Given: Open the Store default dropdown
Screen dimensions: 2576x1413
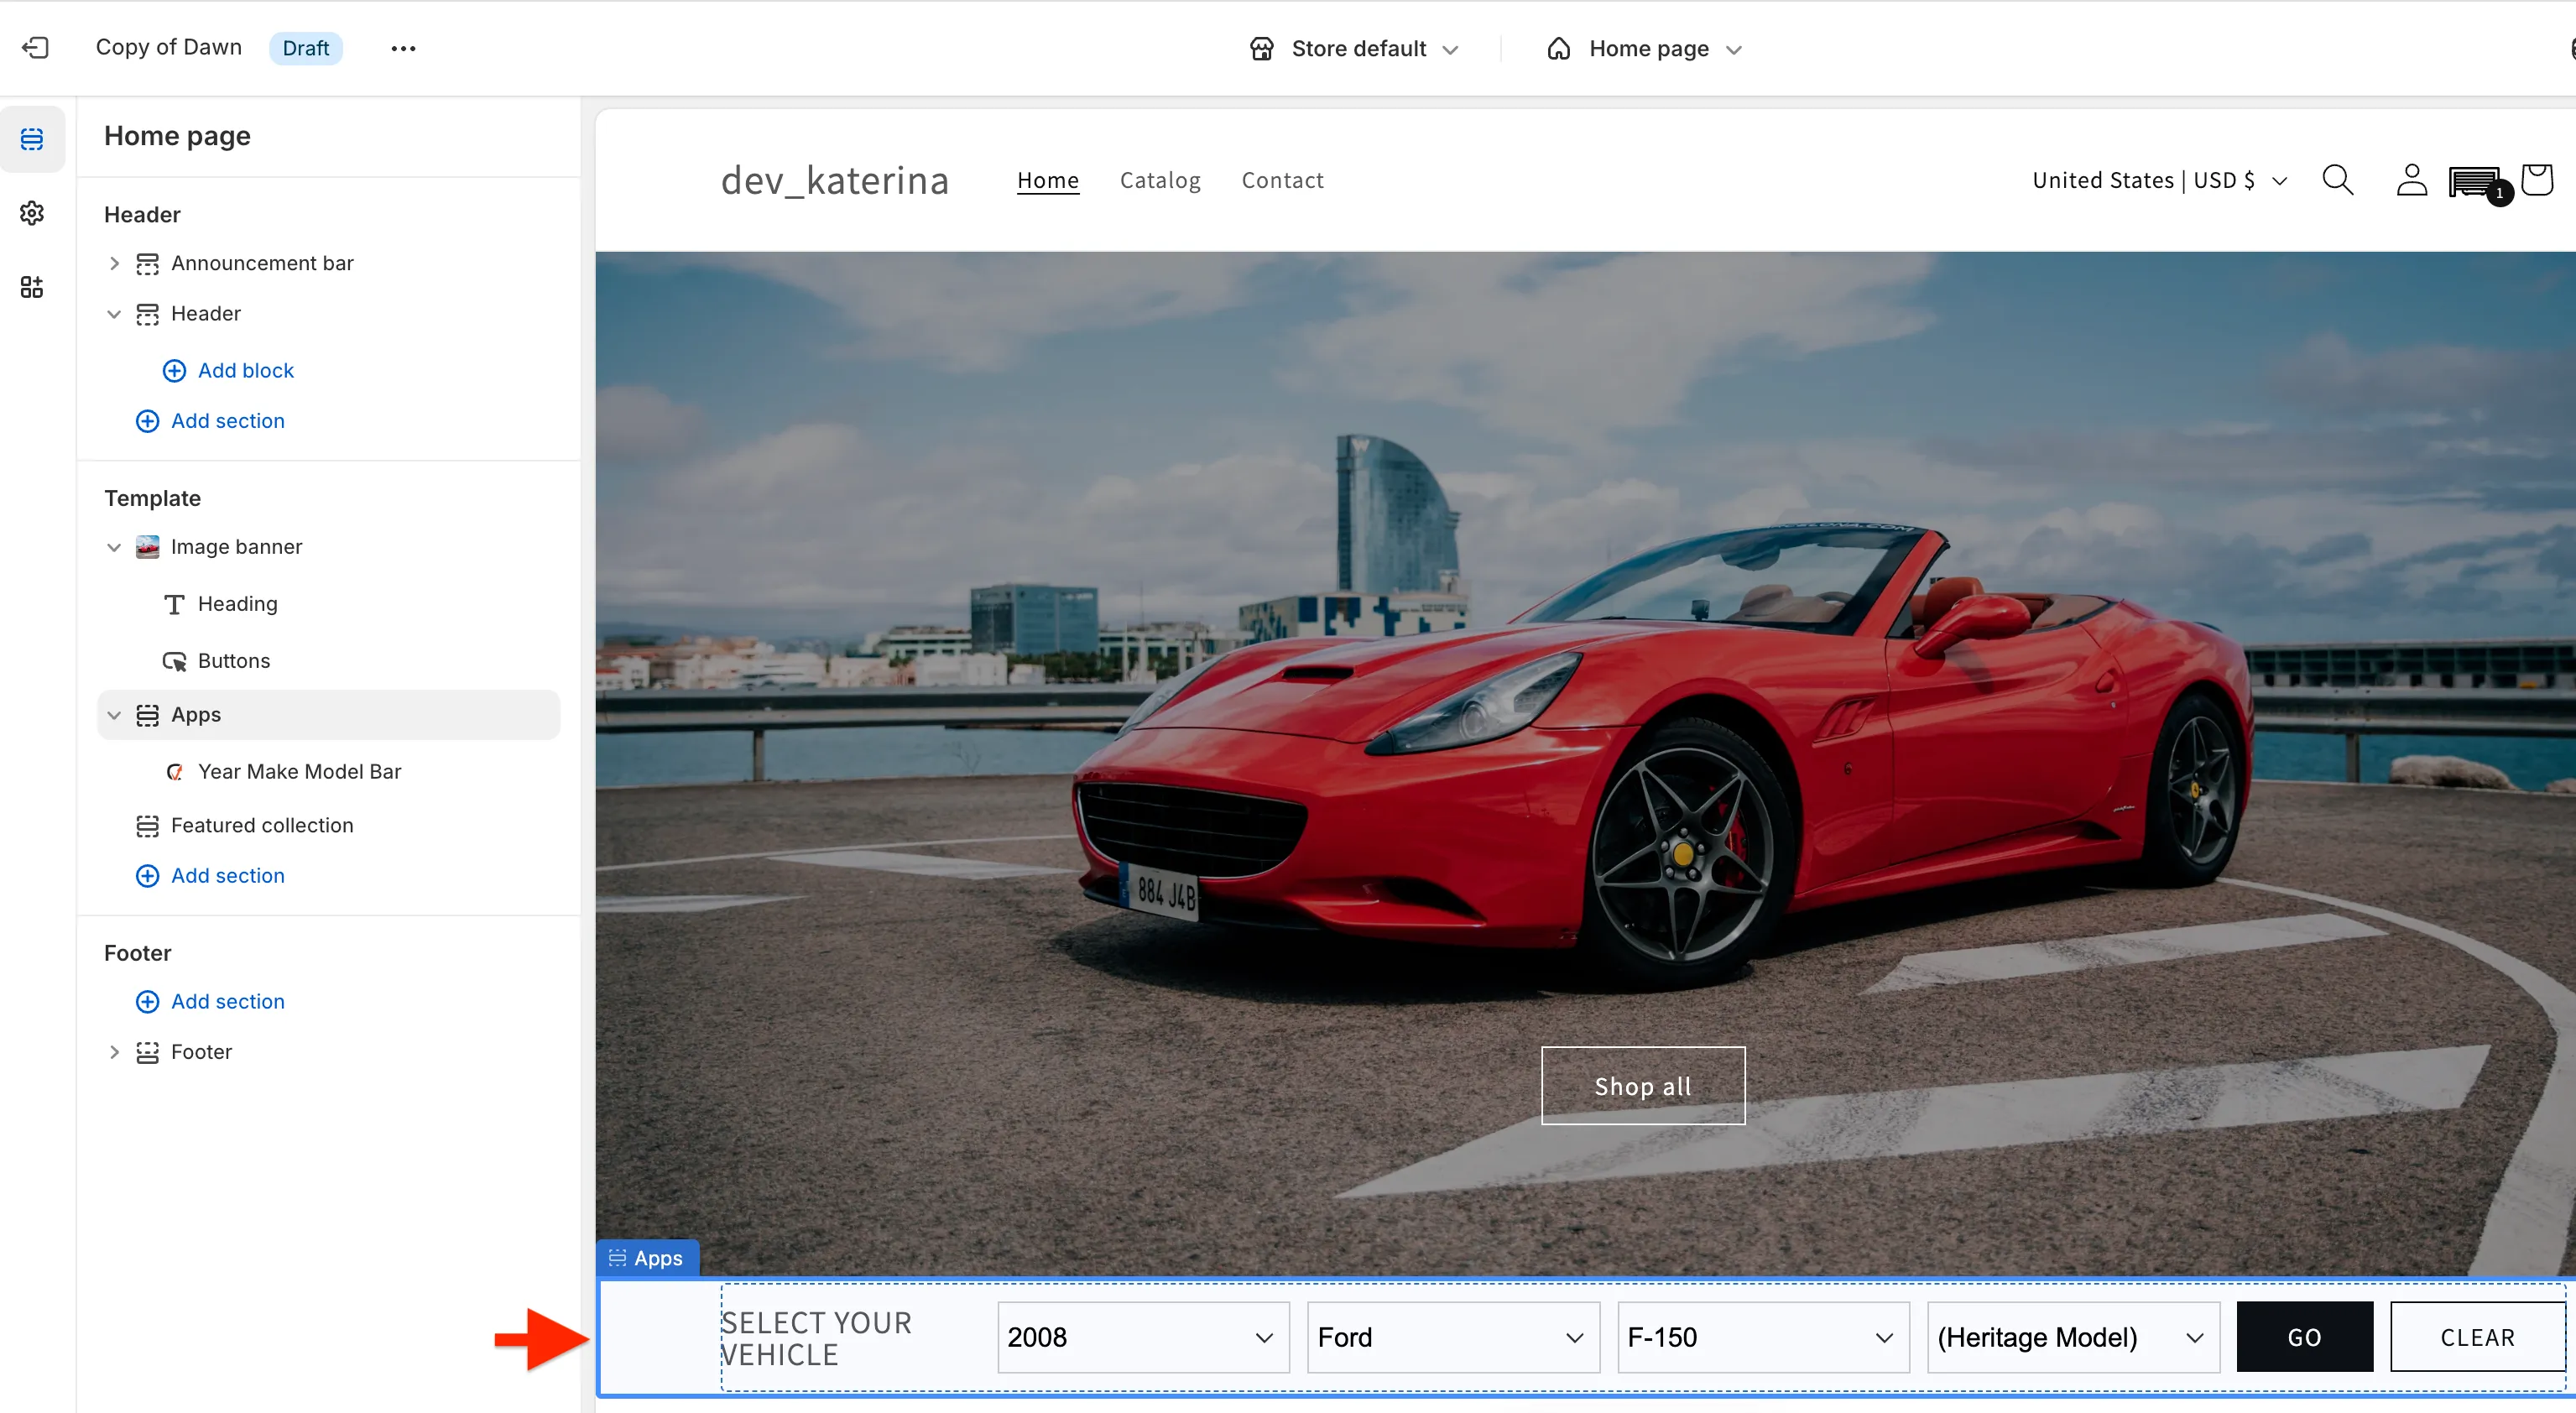Looking at the screenshot, I should (x=1355, y=49).
